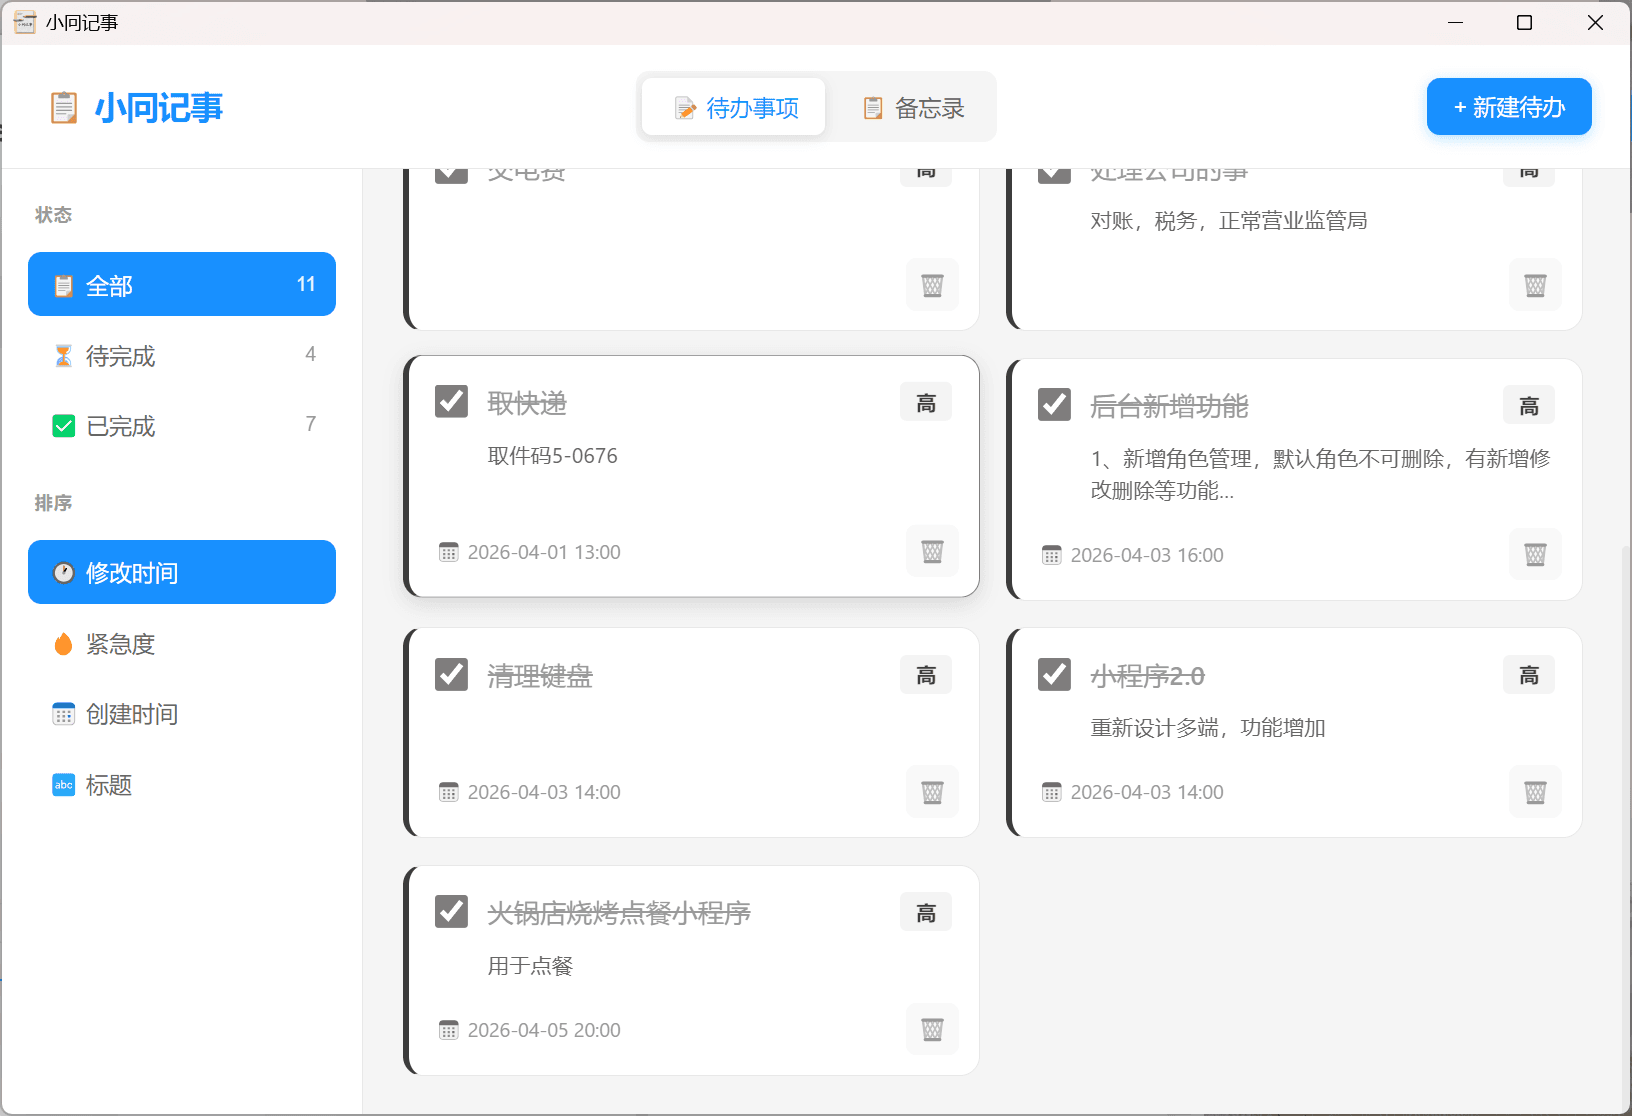
Task: Click the 高 priority tag on 取快递
Action: [926, 402]
